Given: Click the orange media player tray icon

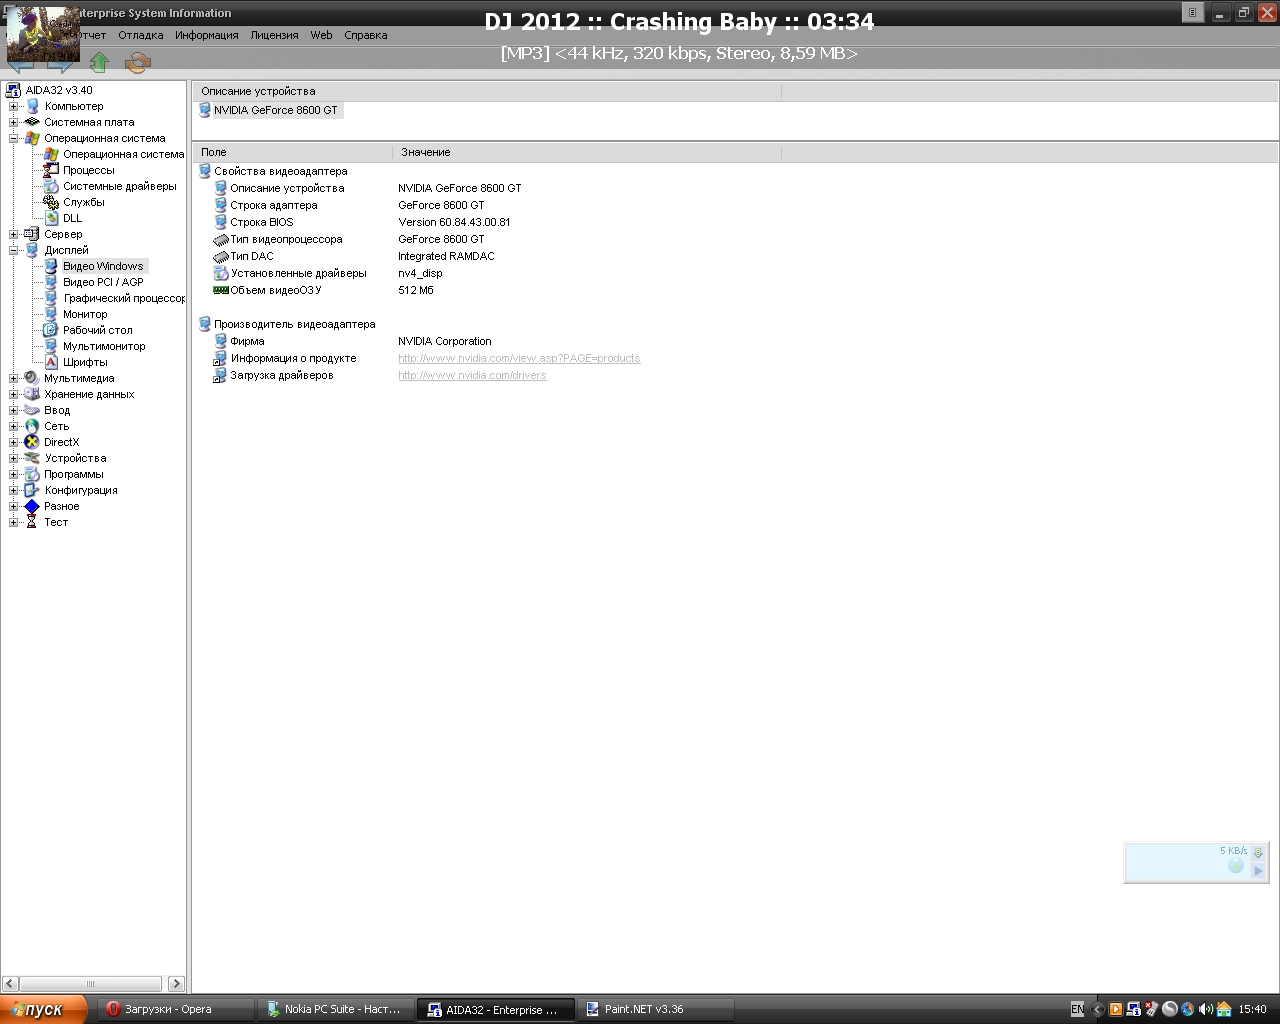Looking at the screenshot, I should pos(1115,1009).
